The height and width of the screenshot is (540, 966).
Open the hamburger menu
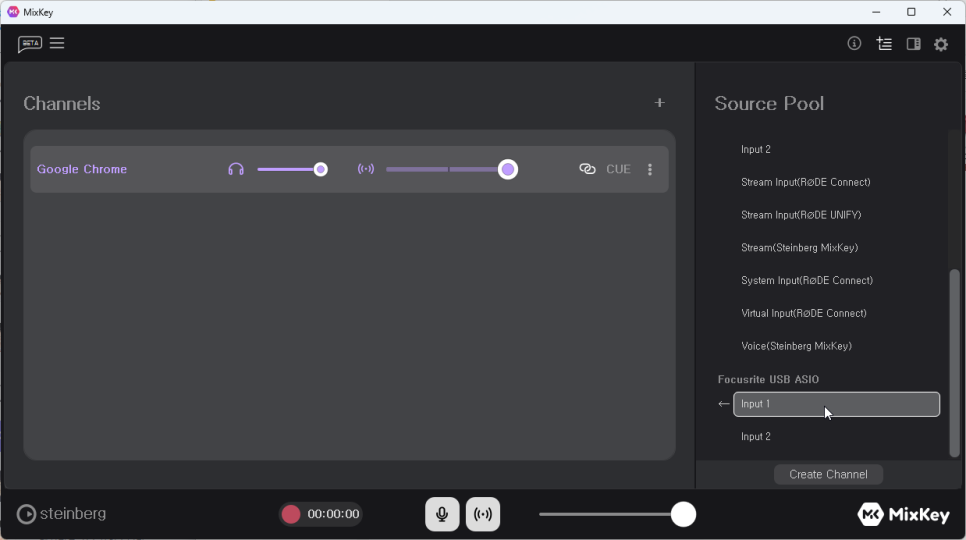[57, 43]
